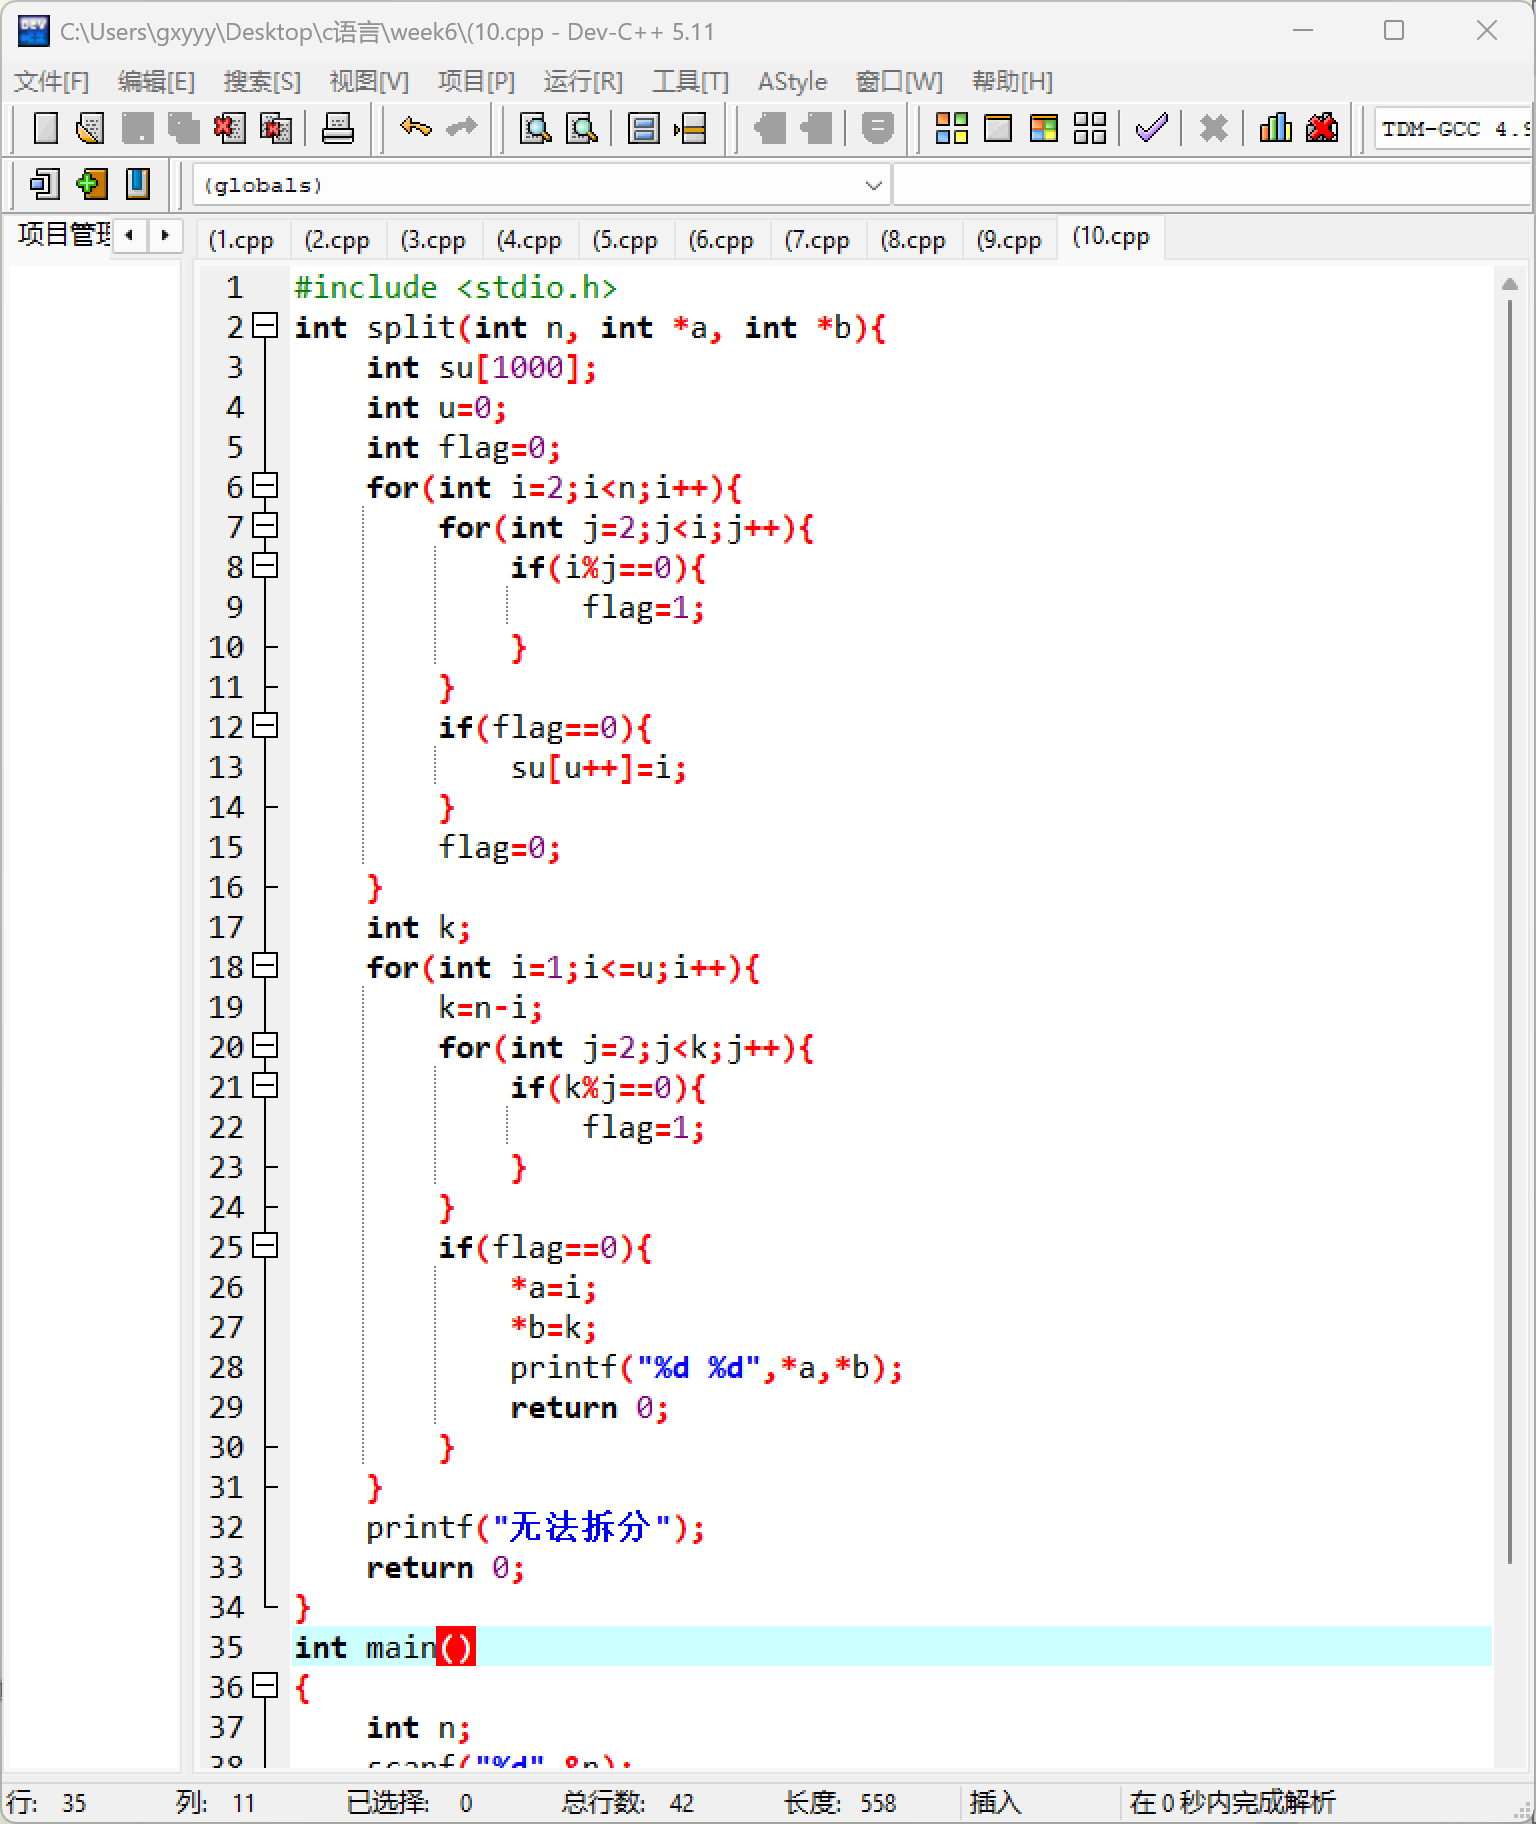
Task: Click the Delete Profiling Information icon
Action: (1322, 128)
